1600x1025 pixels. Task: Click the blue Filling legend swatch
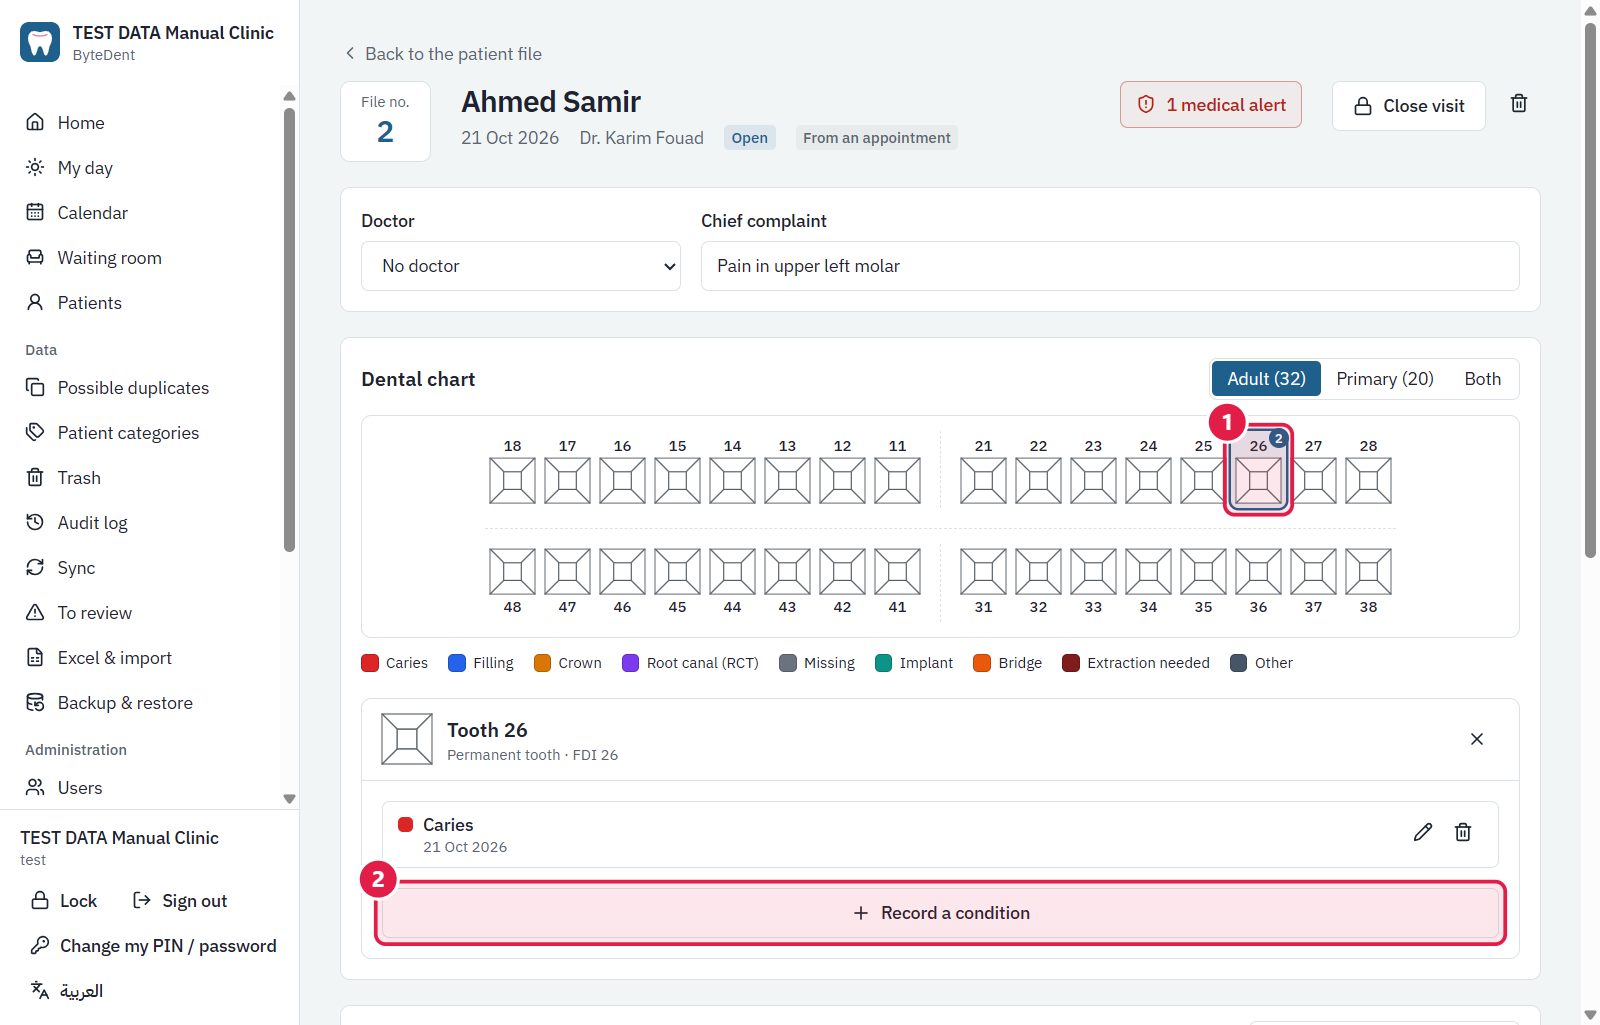457,663
